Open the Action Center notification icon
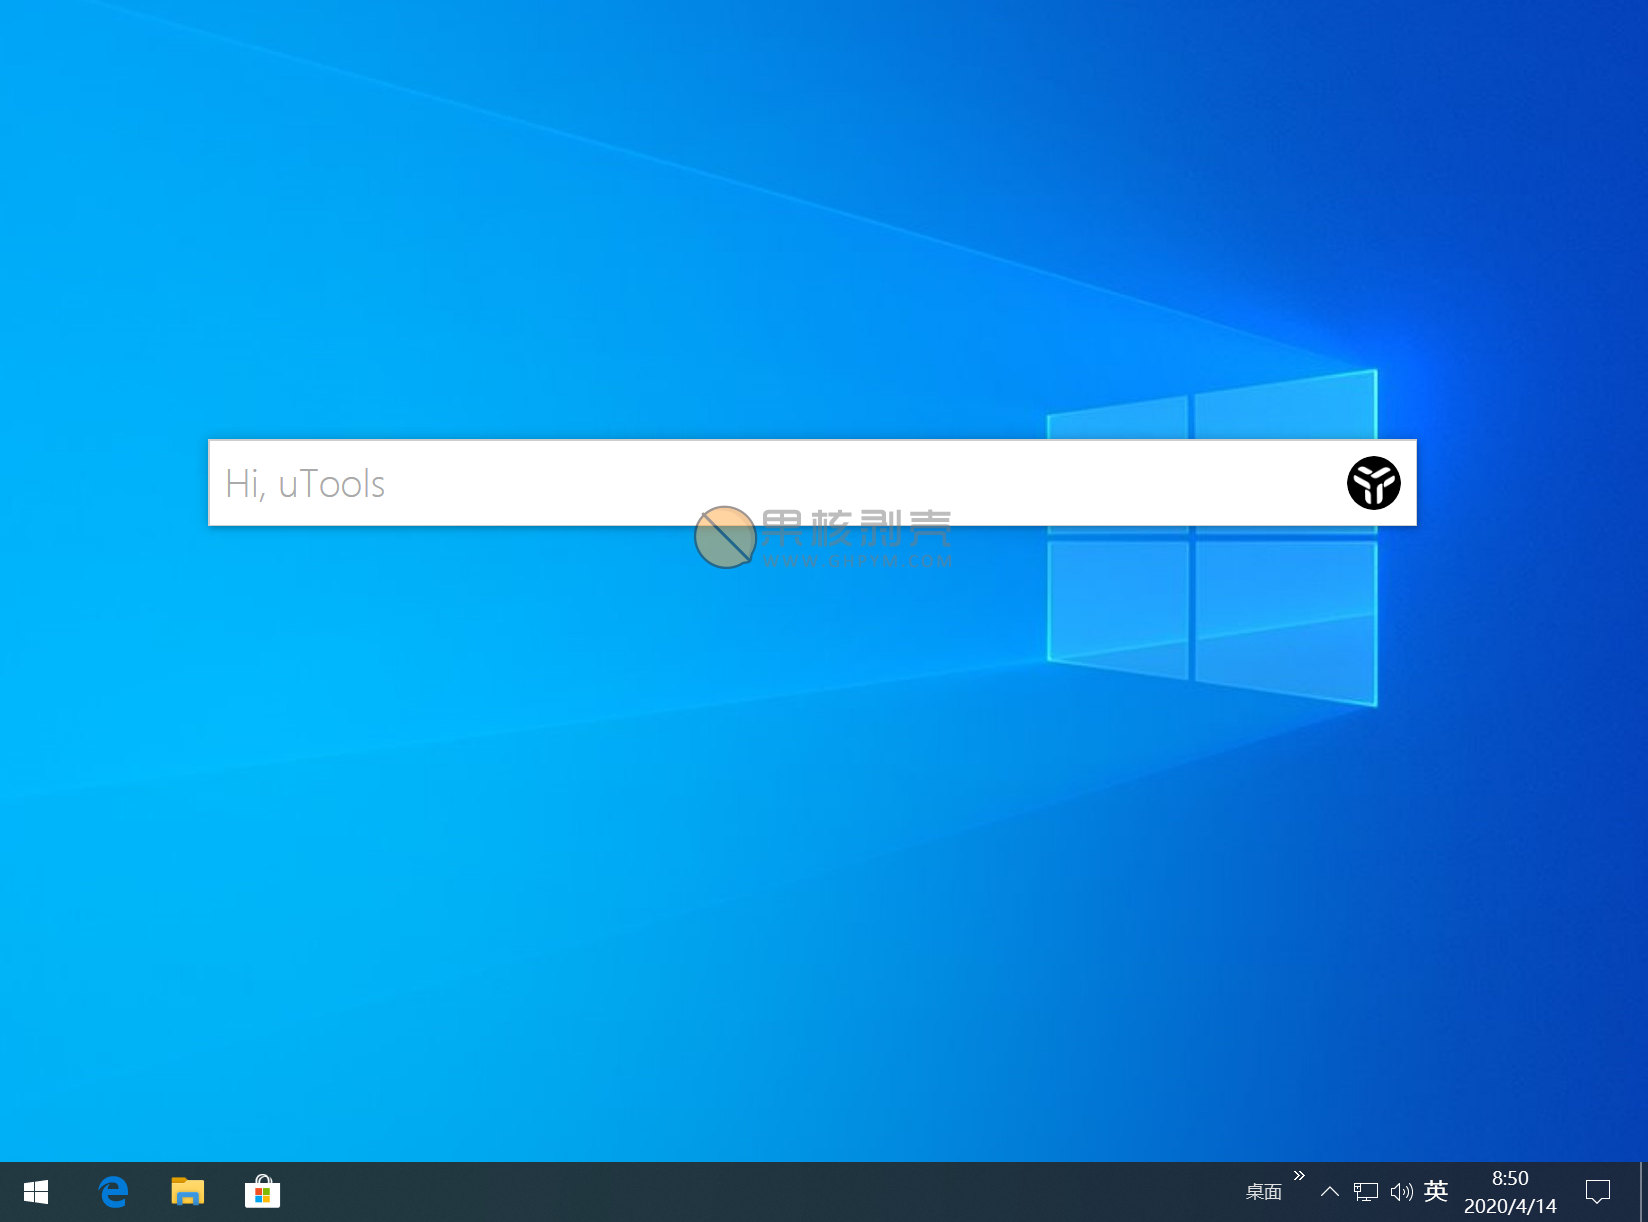 [x=1597, y=1192]
